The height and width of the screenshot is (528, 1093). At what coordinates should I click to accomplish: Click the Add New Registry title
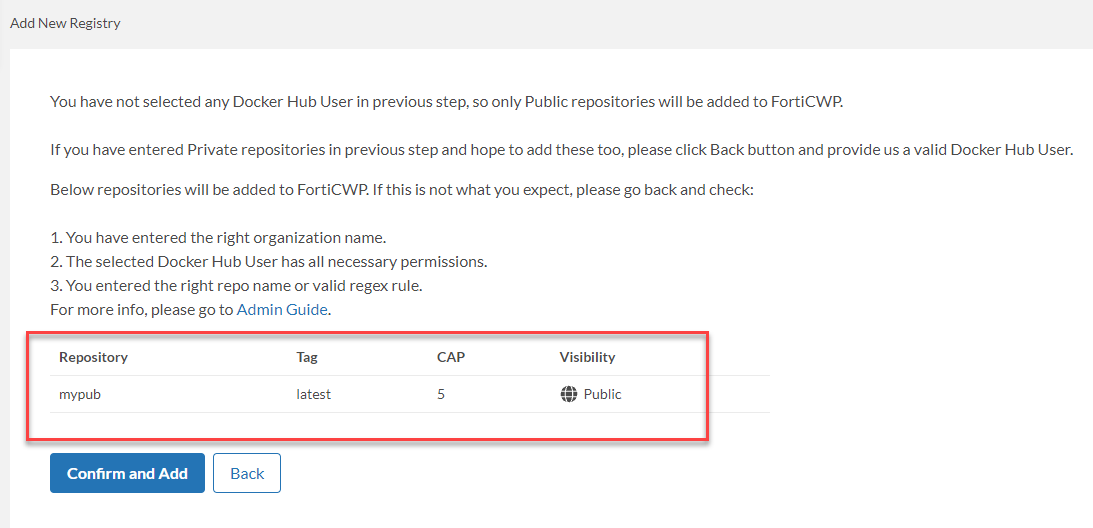[65, 23]
